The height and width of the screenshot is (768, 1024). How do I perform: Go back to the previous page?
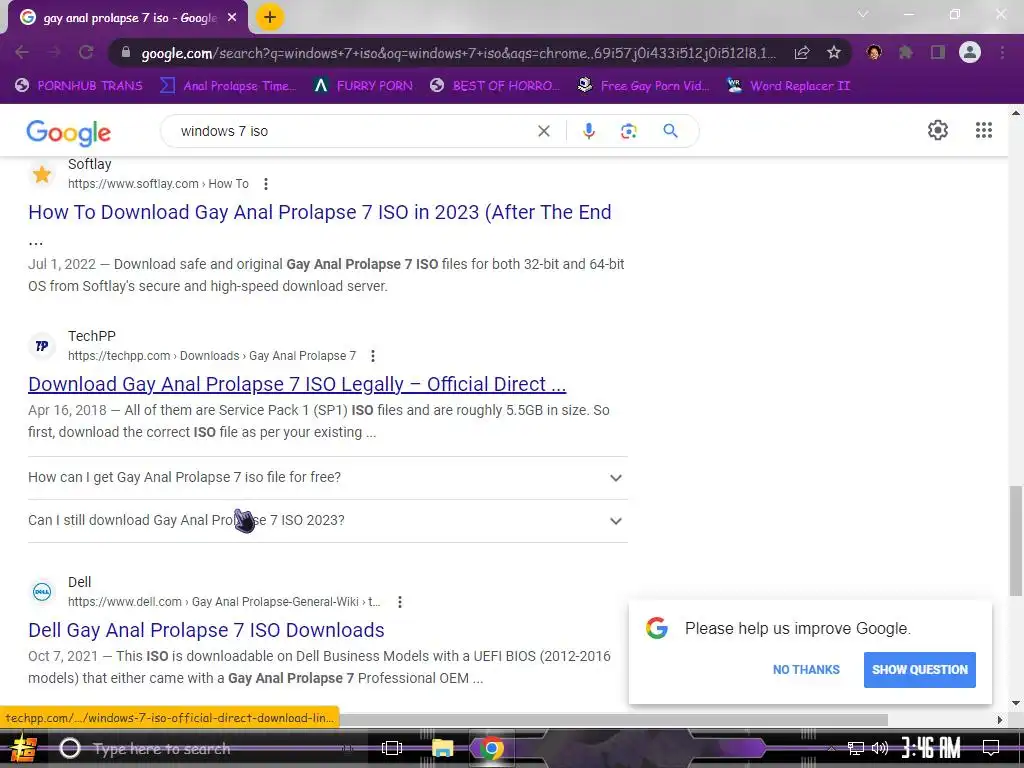coord(22,53)
